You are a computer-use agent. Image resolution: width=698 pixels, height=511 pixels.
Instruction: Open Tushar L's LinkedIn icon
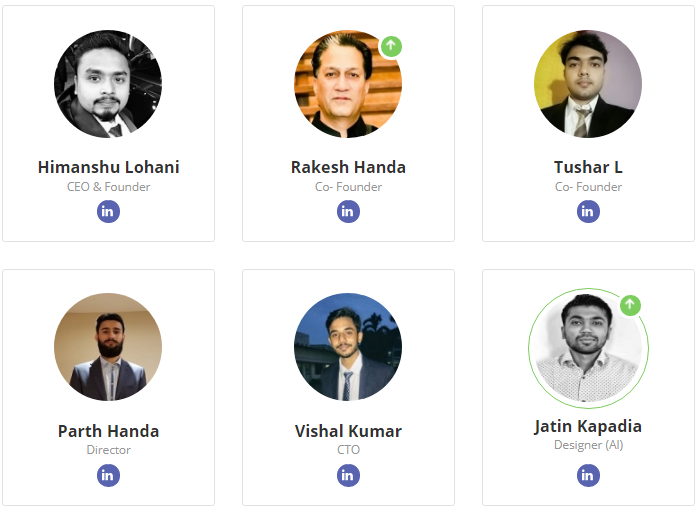(588, 212)
